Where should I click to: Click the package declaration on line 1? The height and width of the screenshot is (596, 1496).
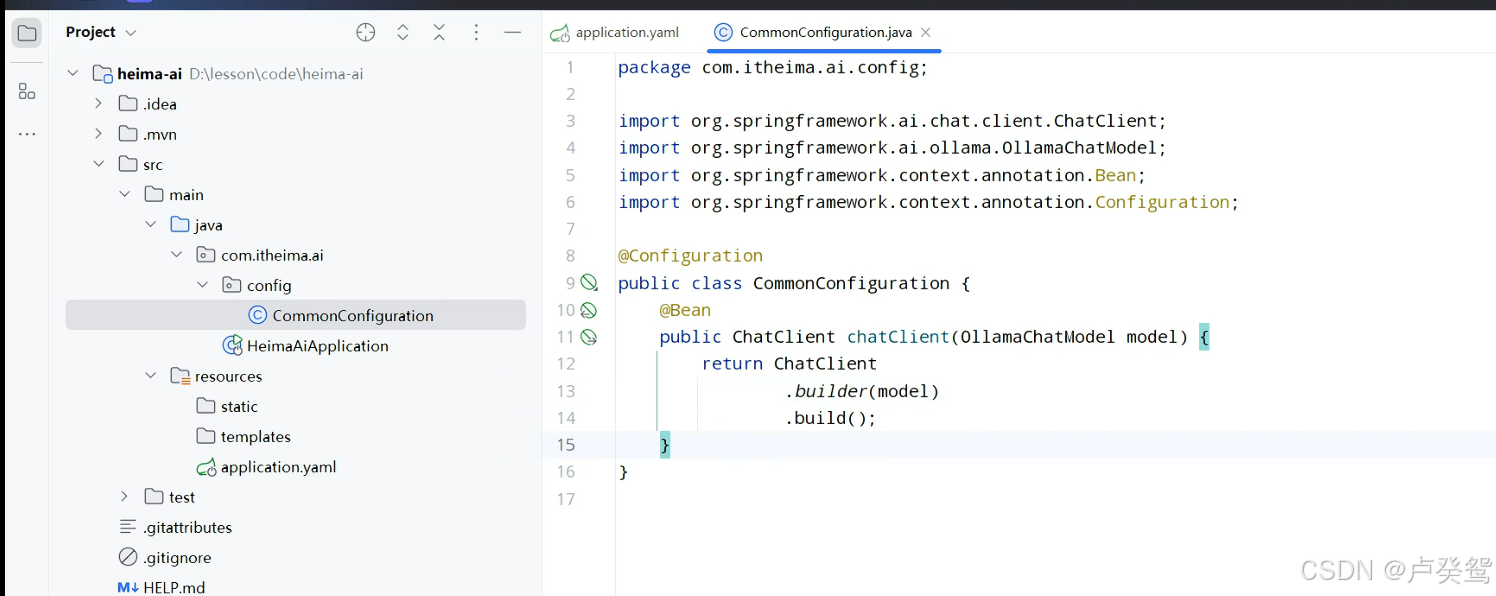point(773,67)
